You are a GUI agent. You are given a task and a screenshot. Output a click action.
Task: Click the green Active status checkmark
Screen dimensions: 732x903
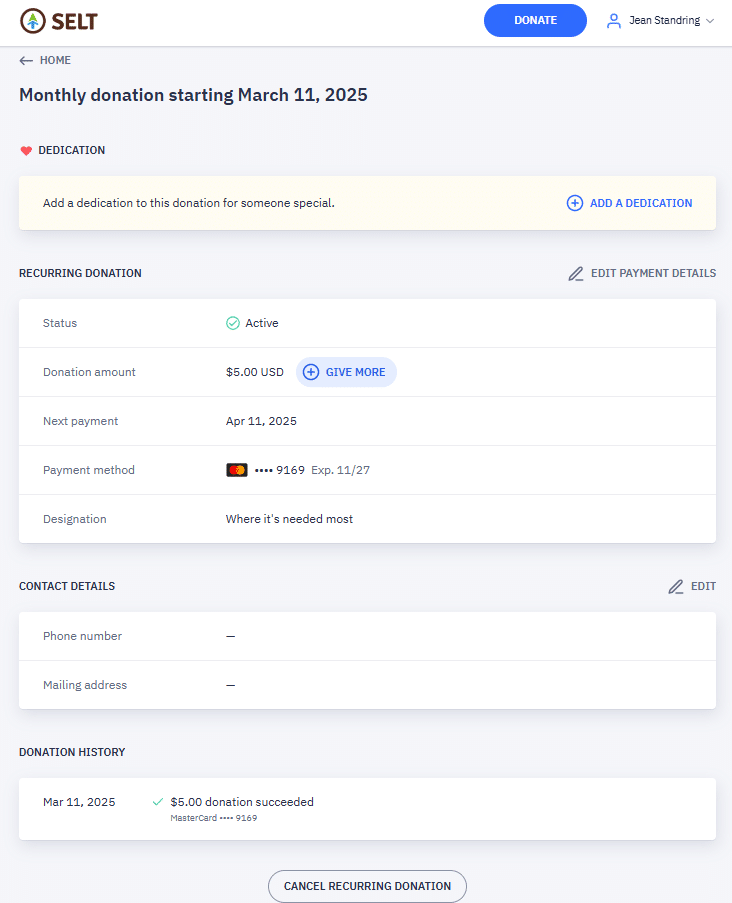tap(233, 323)
